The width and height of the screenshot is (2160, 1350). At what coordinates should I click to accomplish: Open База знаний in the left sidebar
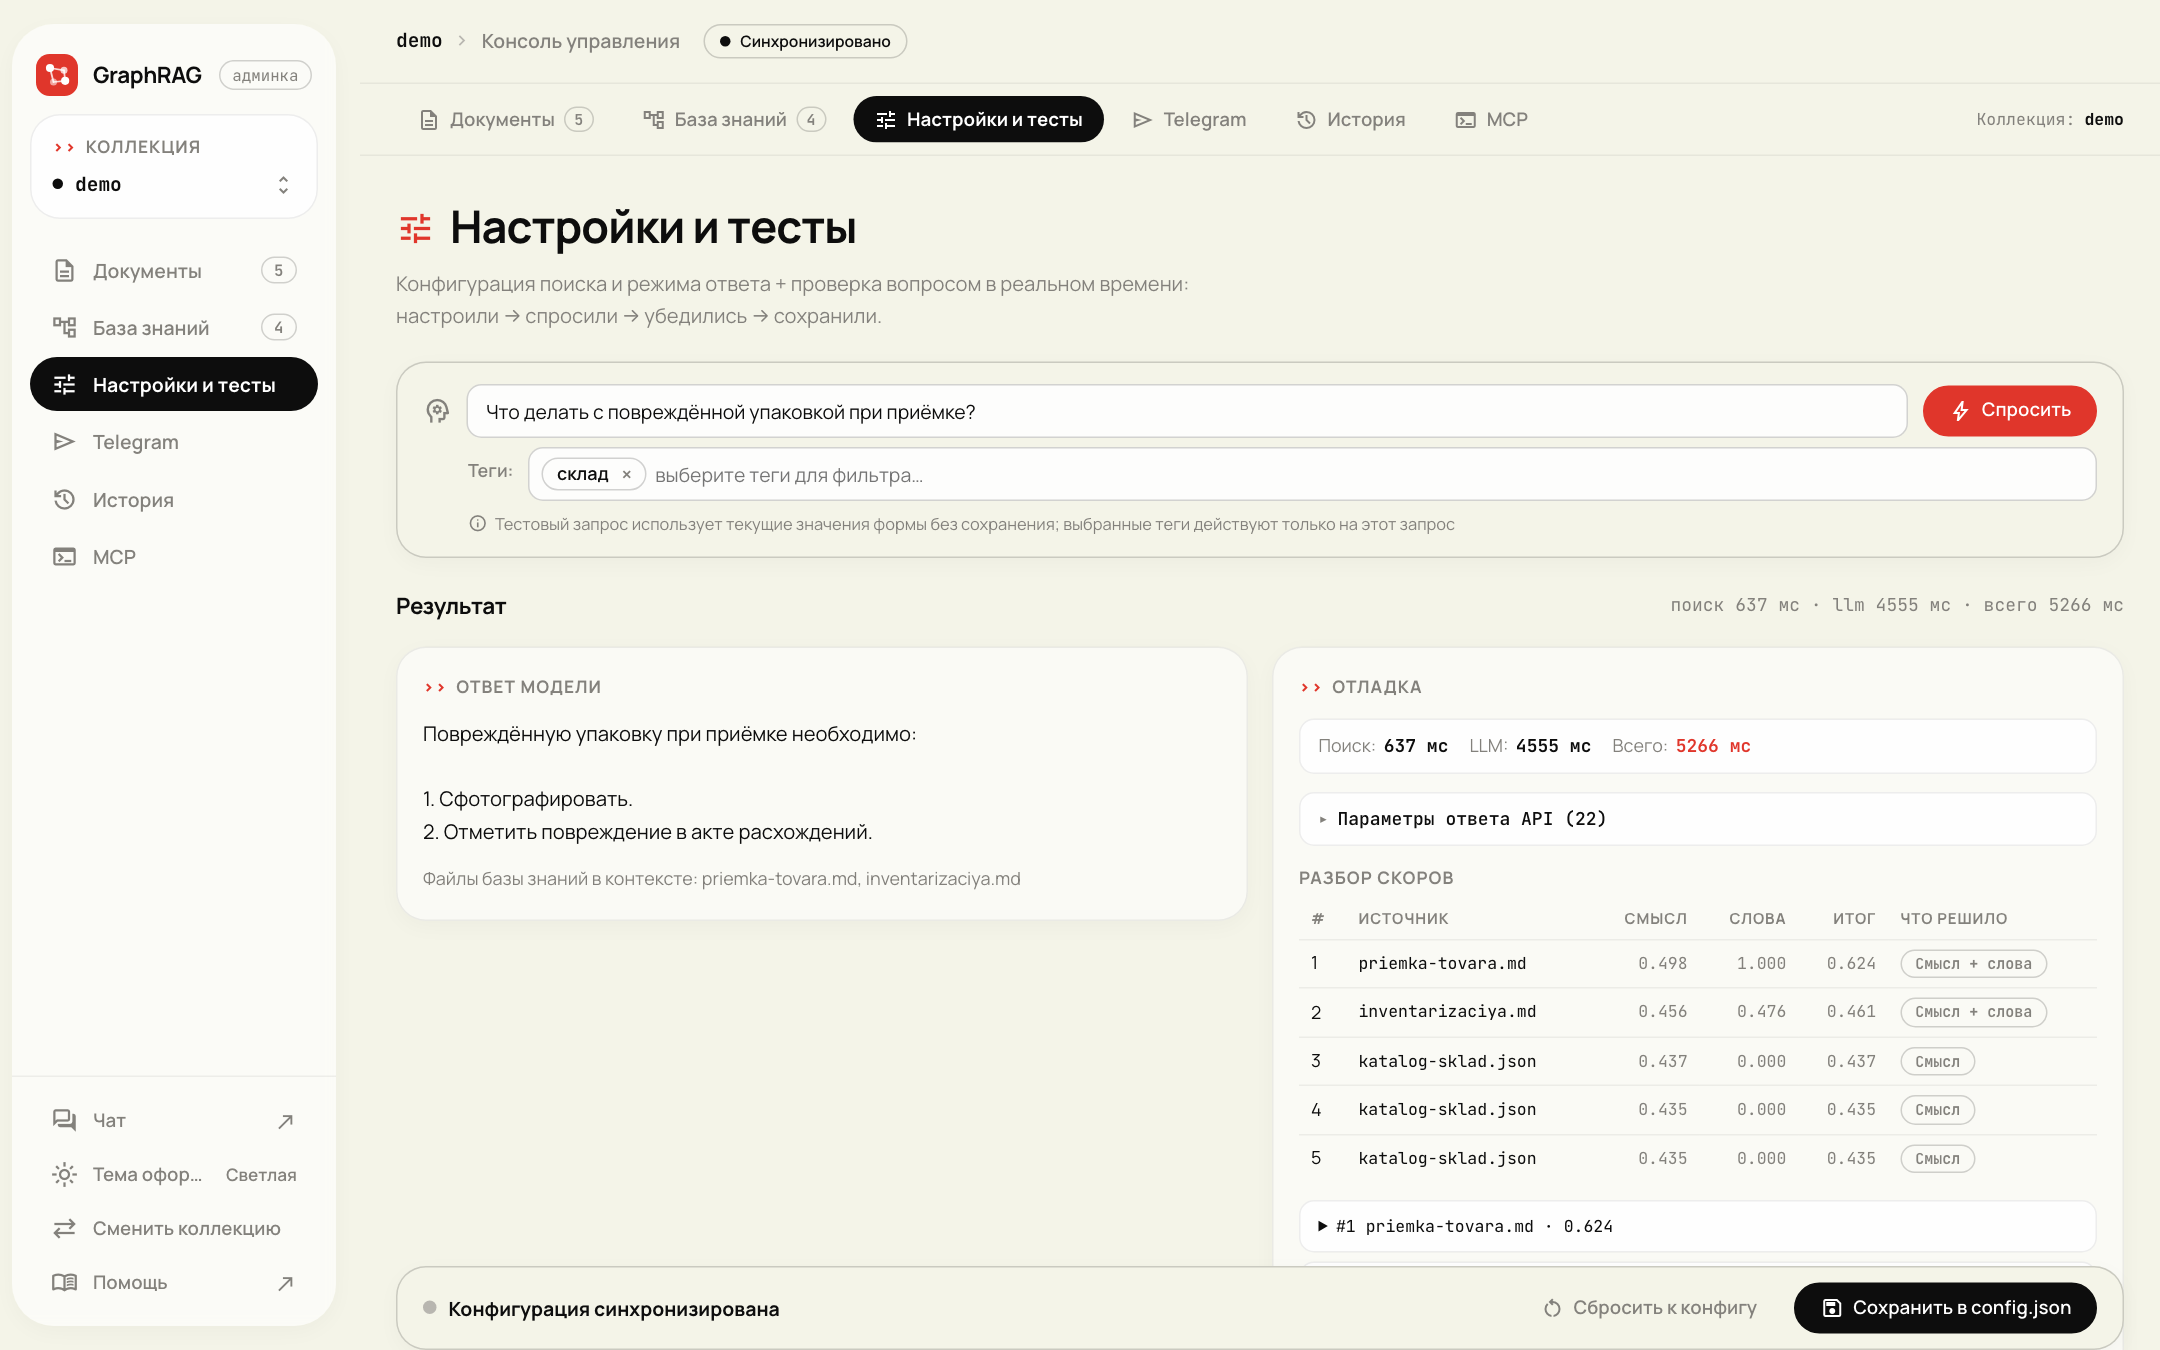click(x=174, y=328)
